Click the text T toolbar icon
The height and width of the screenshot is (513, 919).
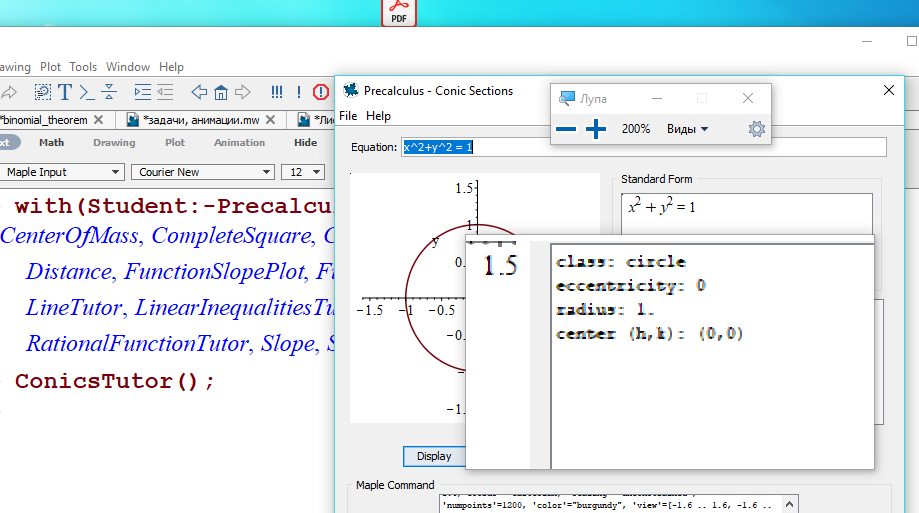click(x=64, y=92)
